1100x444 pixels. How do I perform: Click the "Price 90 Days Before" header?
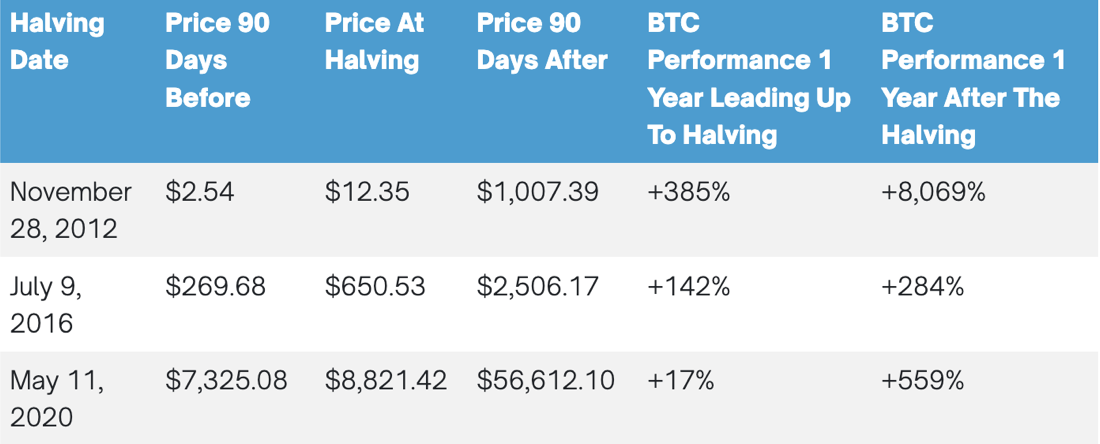[x=217, y=60]
